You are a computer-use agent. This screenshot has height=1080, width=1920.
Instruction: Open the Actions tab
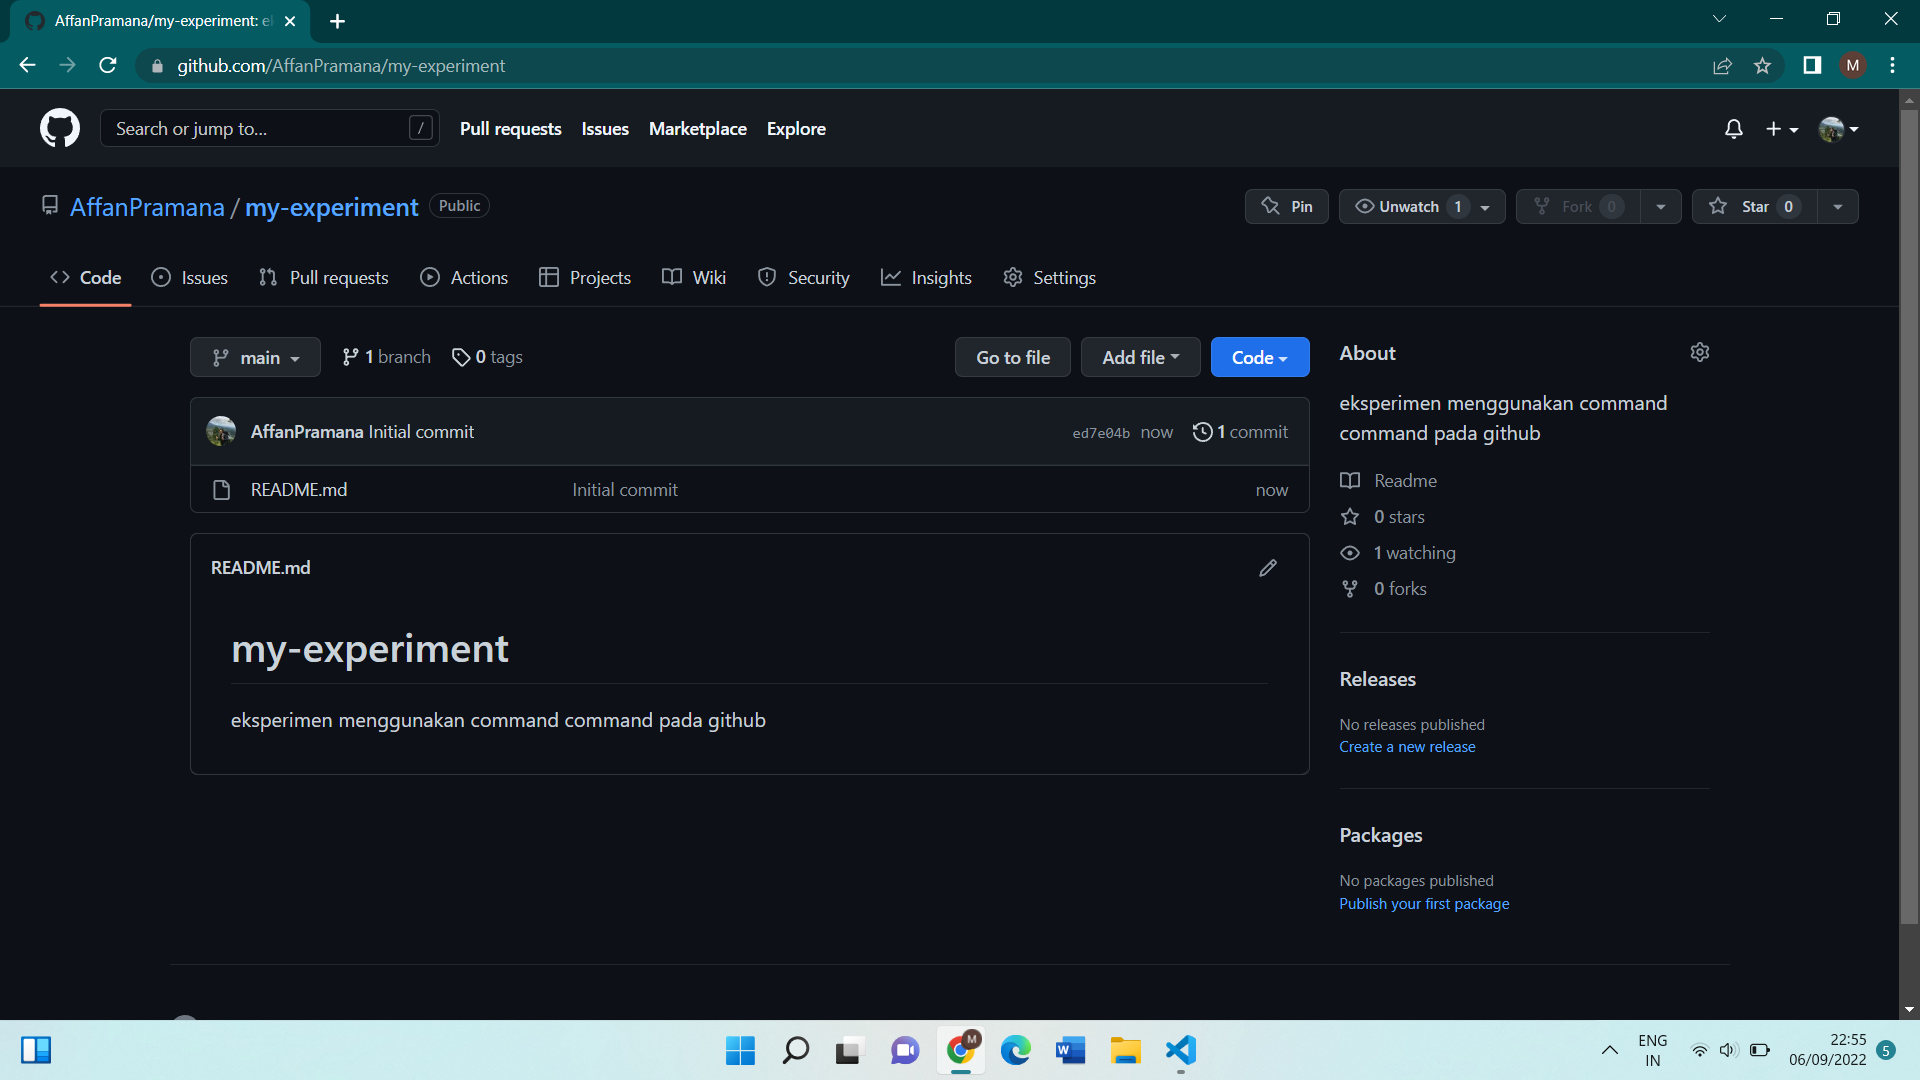[464, 277]
